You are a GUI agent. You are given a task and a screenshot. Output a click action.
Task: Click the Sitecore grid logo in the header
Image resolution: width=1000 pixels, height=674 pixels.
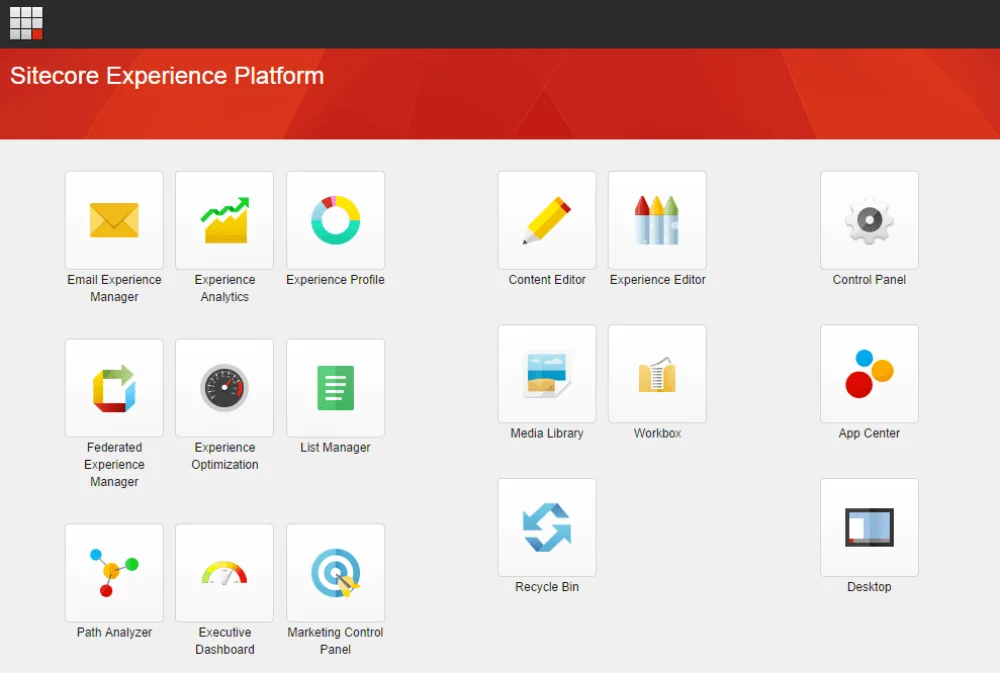click(26, 22)
